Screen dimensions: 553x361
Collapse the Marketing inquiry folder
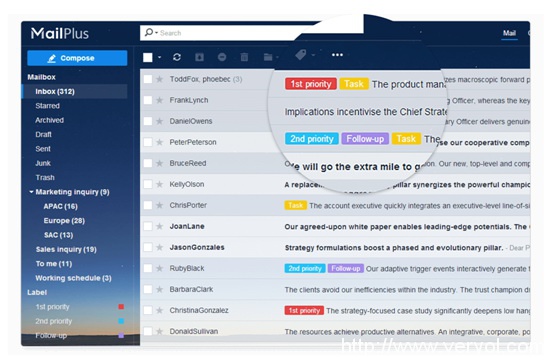pos(31,192)
